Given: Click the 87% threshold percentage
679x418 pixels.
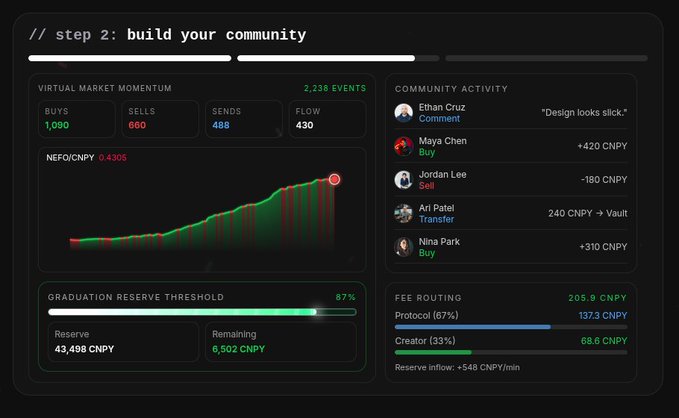Looking at the screenshot, I should pos(346,297).
